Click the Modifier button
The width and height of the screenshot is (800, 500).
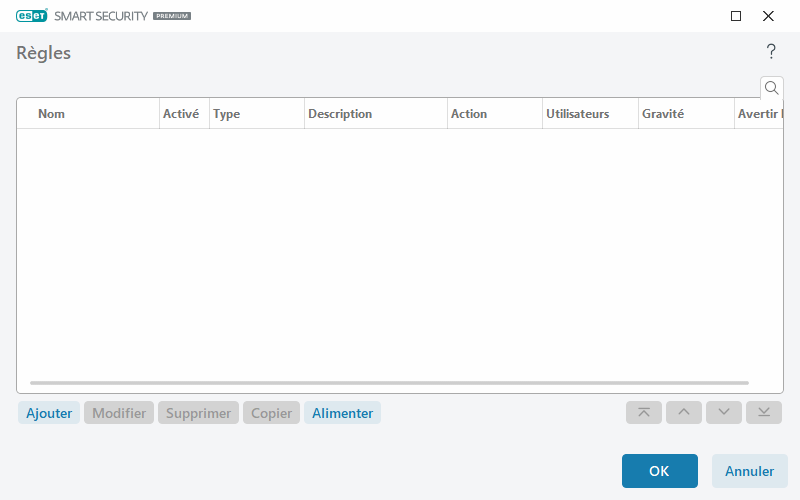119,413
